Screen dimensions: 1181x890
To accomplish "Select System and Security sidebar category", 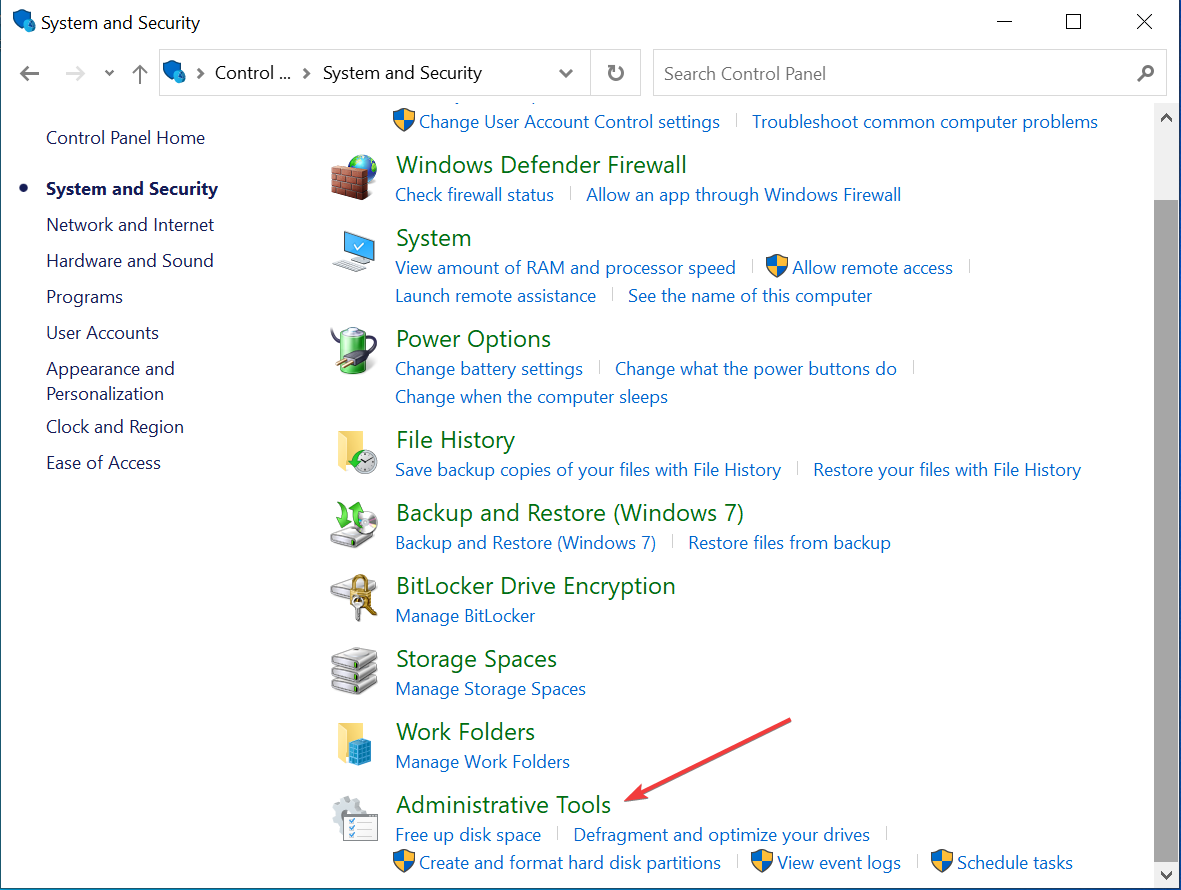I will 132,188.
